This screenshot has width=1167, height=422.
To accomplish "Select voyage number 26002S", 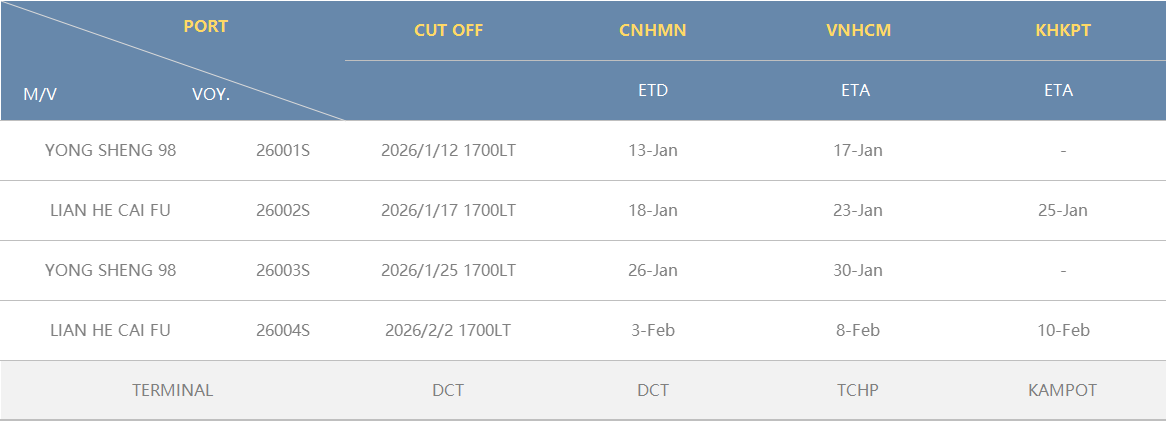I will [283, 210].
